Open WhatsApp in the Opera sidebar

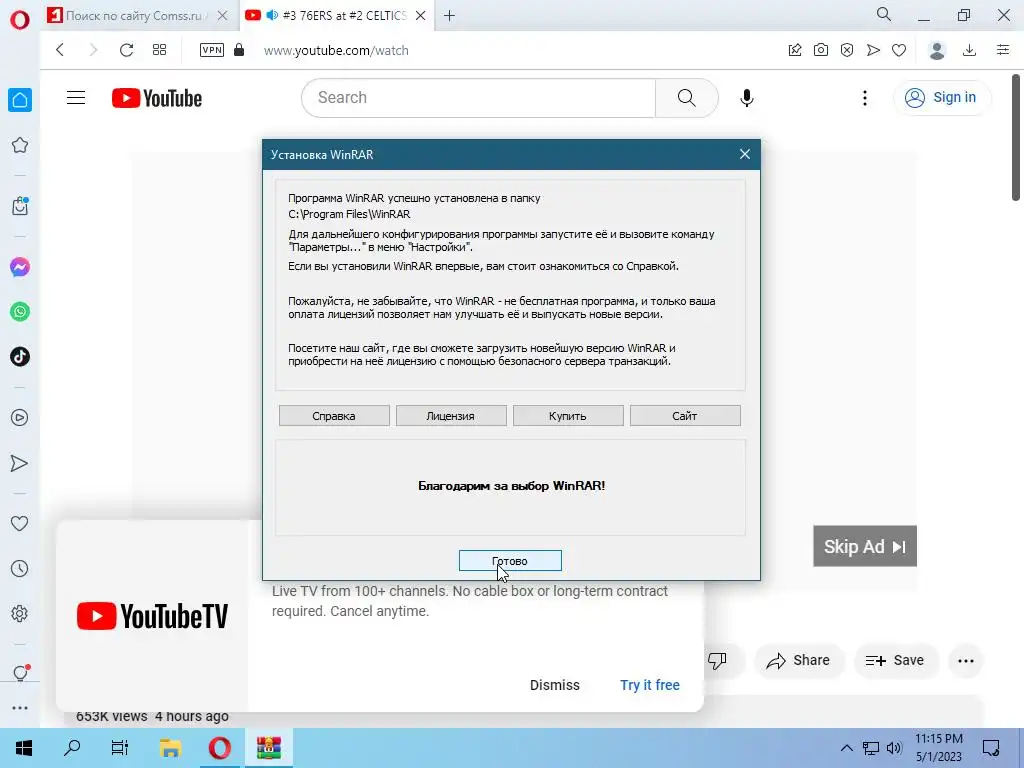20,312
